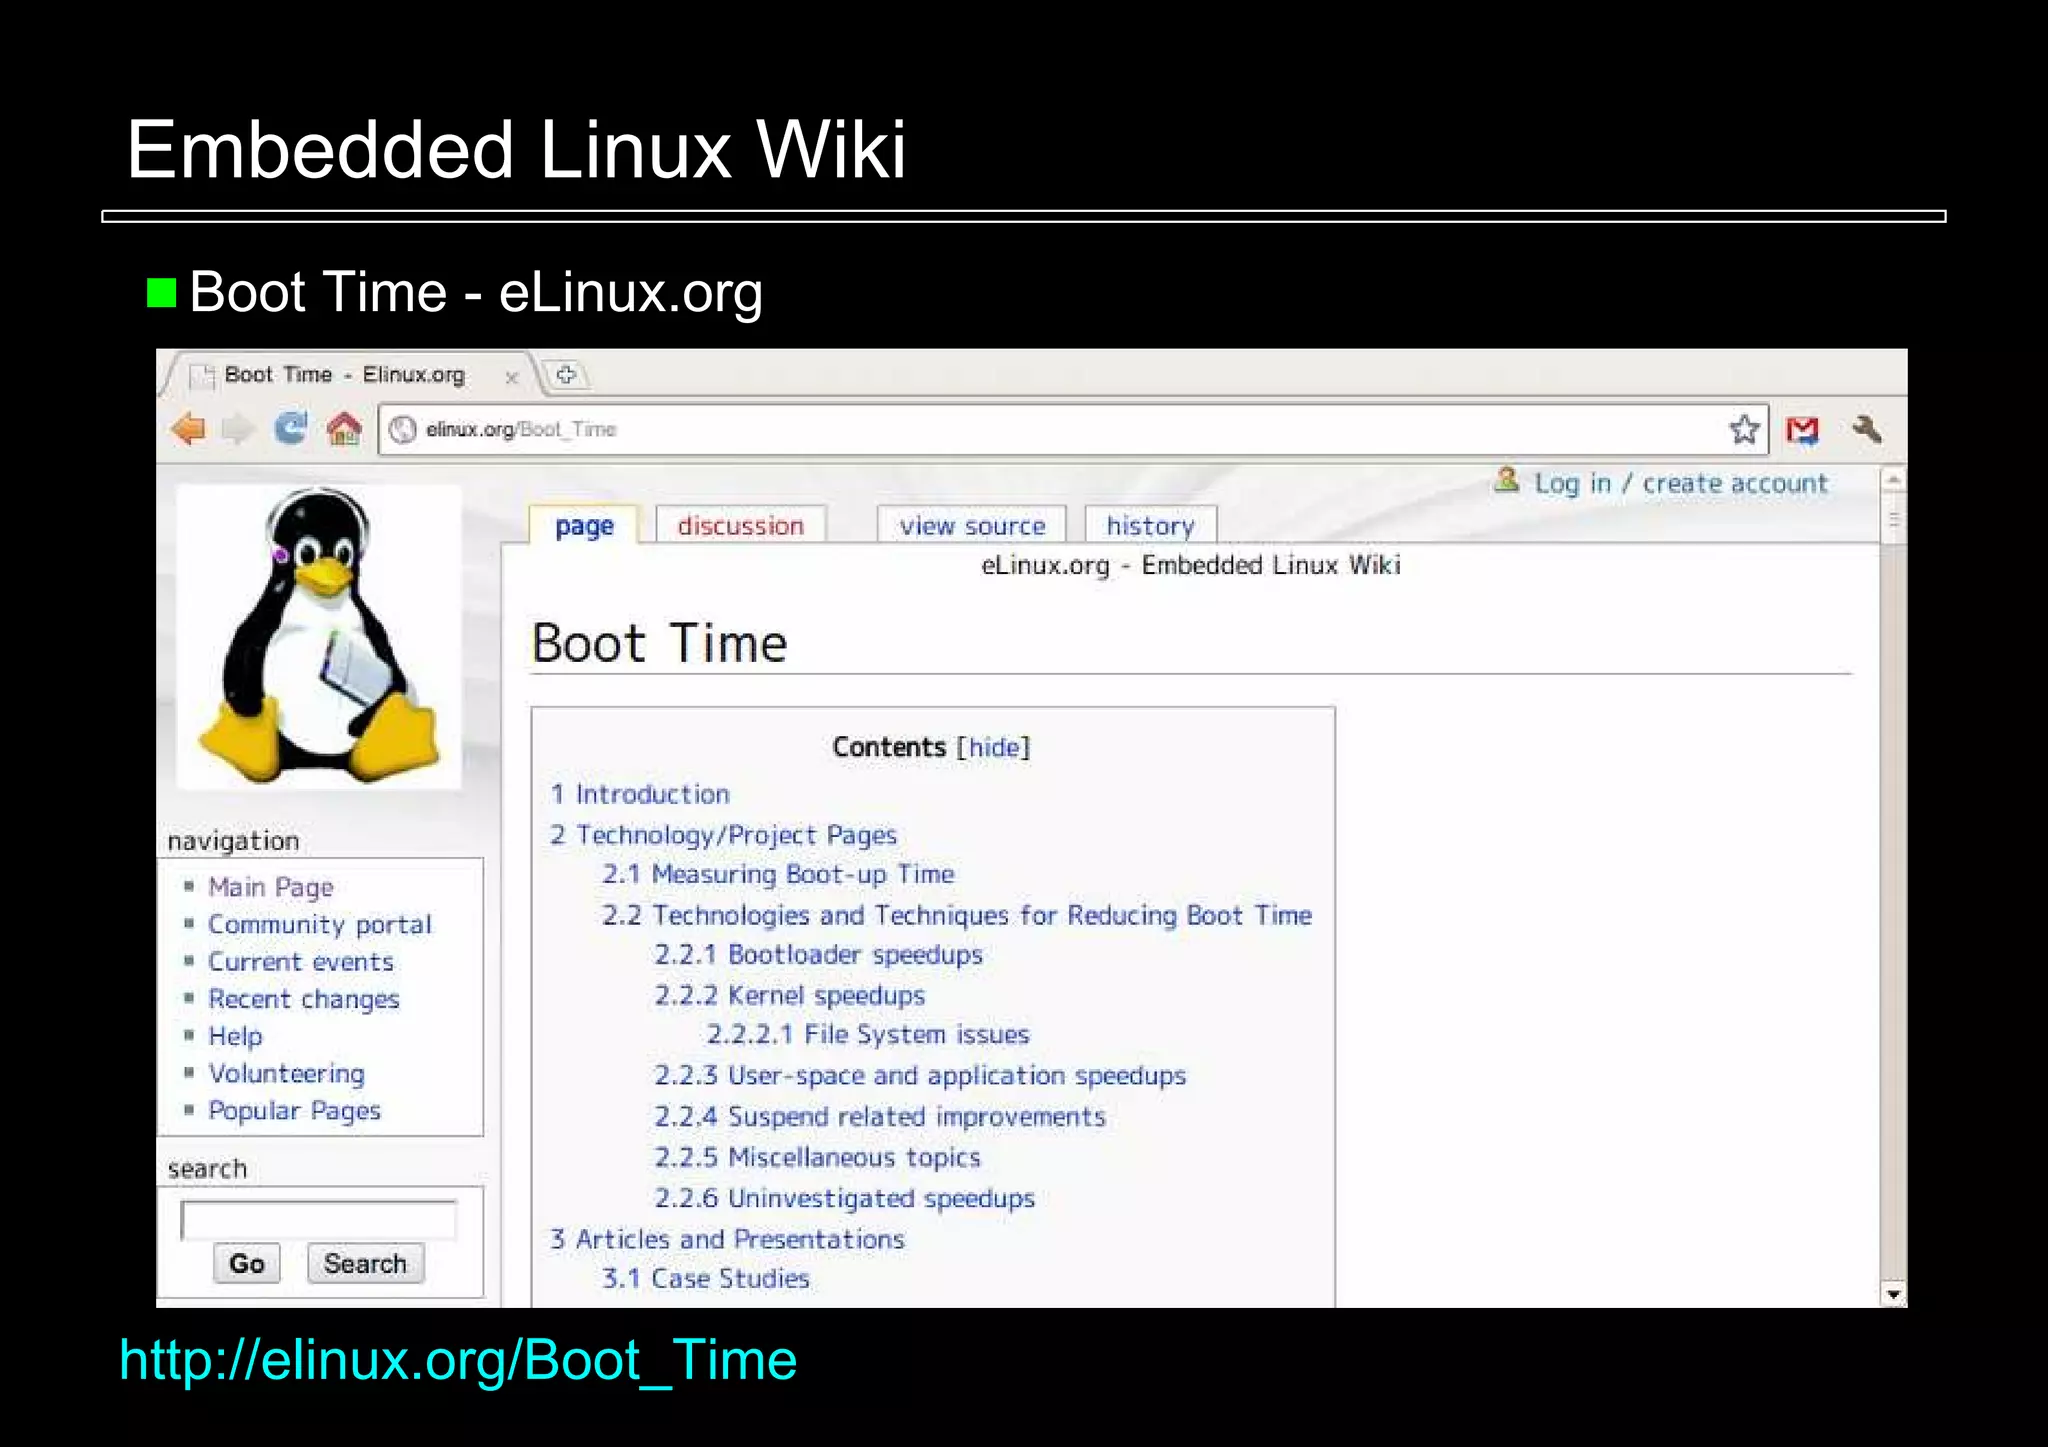Viewport: 2048px width, 1447px height.
Task: Go to 2.2.2 Kernel speedups
Action: 790,996
